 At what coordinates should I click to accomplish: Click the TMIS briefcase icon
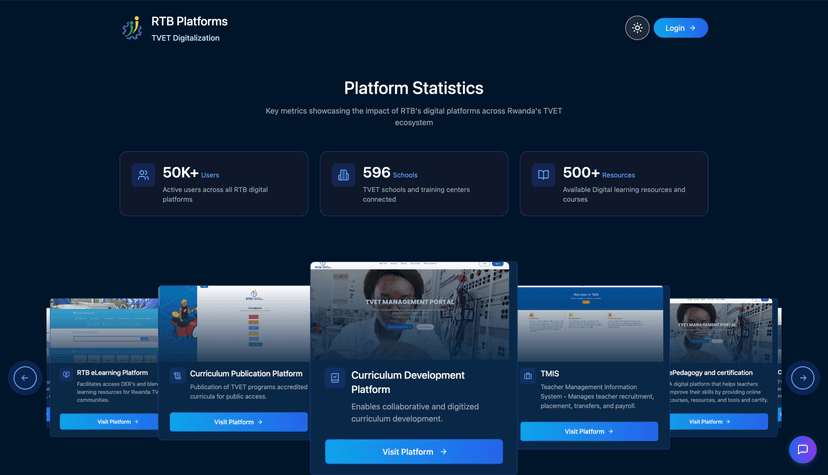click(528, 376)
